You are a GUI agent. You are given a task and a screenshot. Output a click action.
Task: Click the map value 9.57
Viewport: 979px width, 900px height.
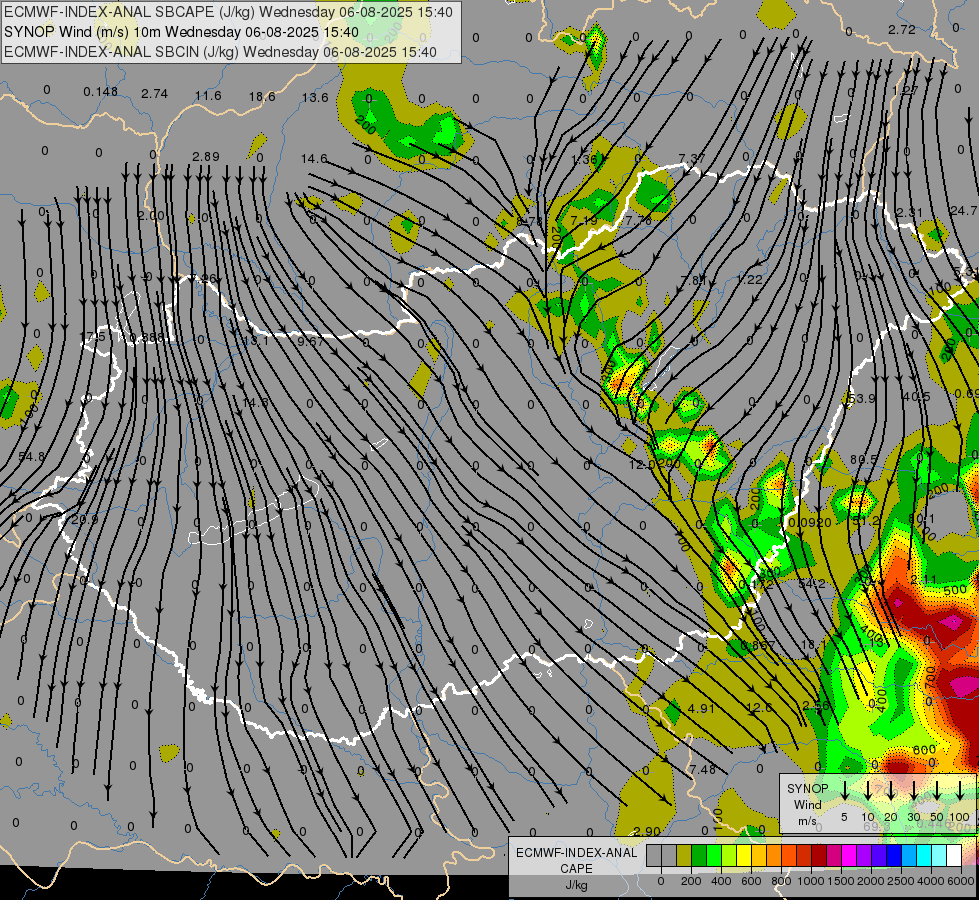coord(310,341)
